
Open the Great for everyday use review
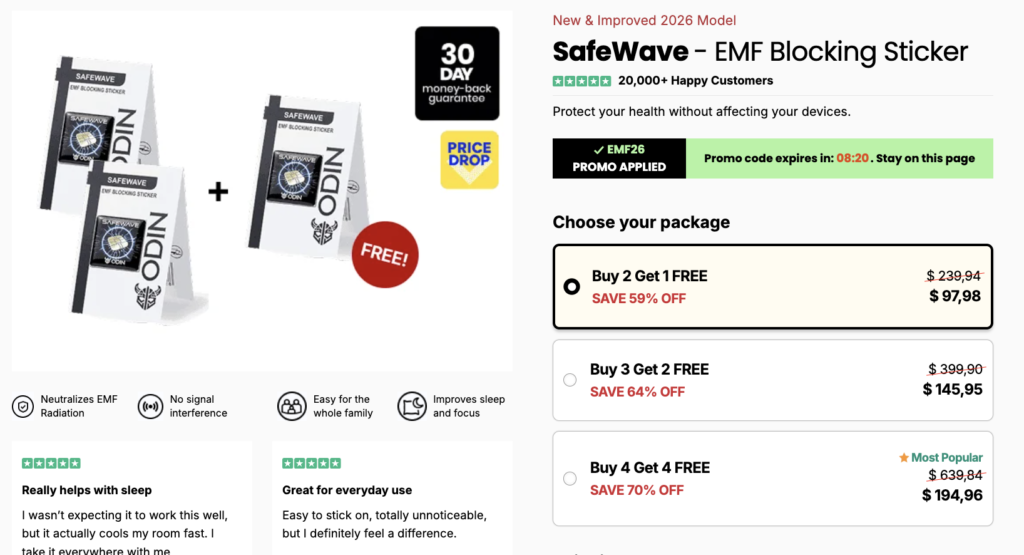coord(347,490)
